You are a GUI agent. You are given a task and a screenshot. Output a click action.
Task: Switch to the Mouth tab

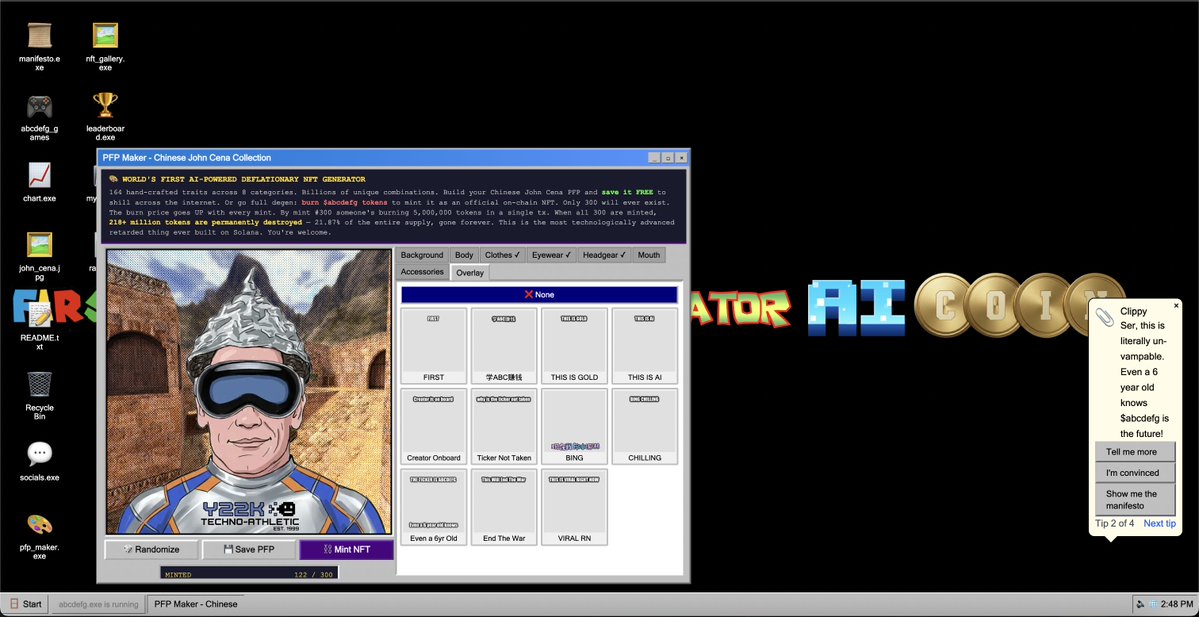click(648, 255)
